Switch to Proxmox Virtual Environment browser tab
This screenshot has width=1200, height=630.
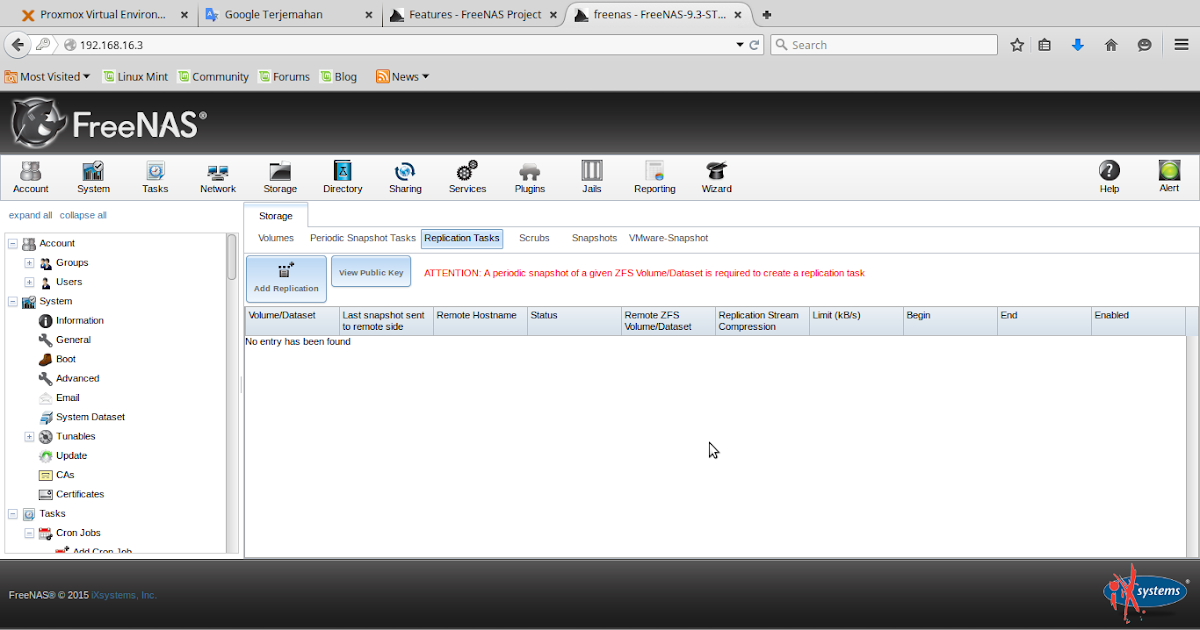pyautogui.click(x=105, y=14)
